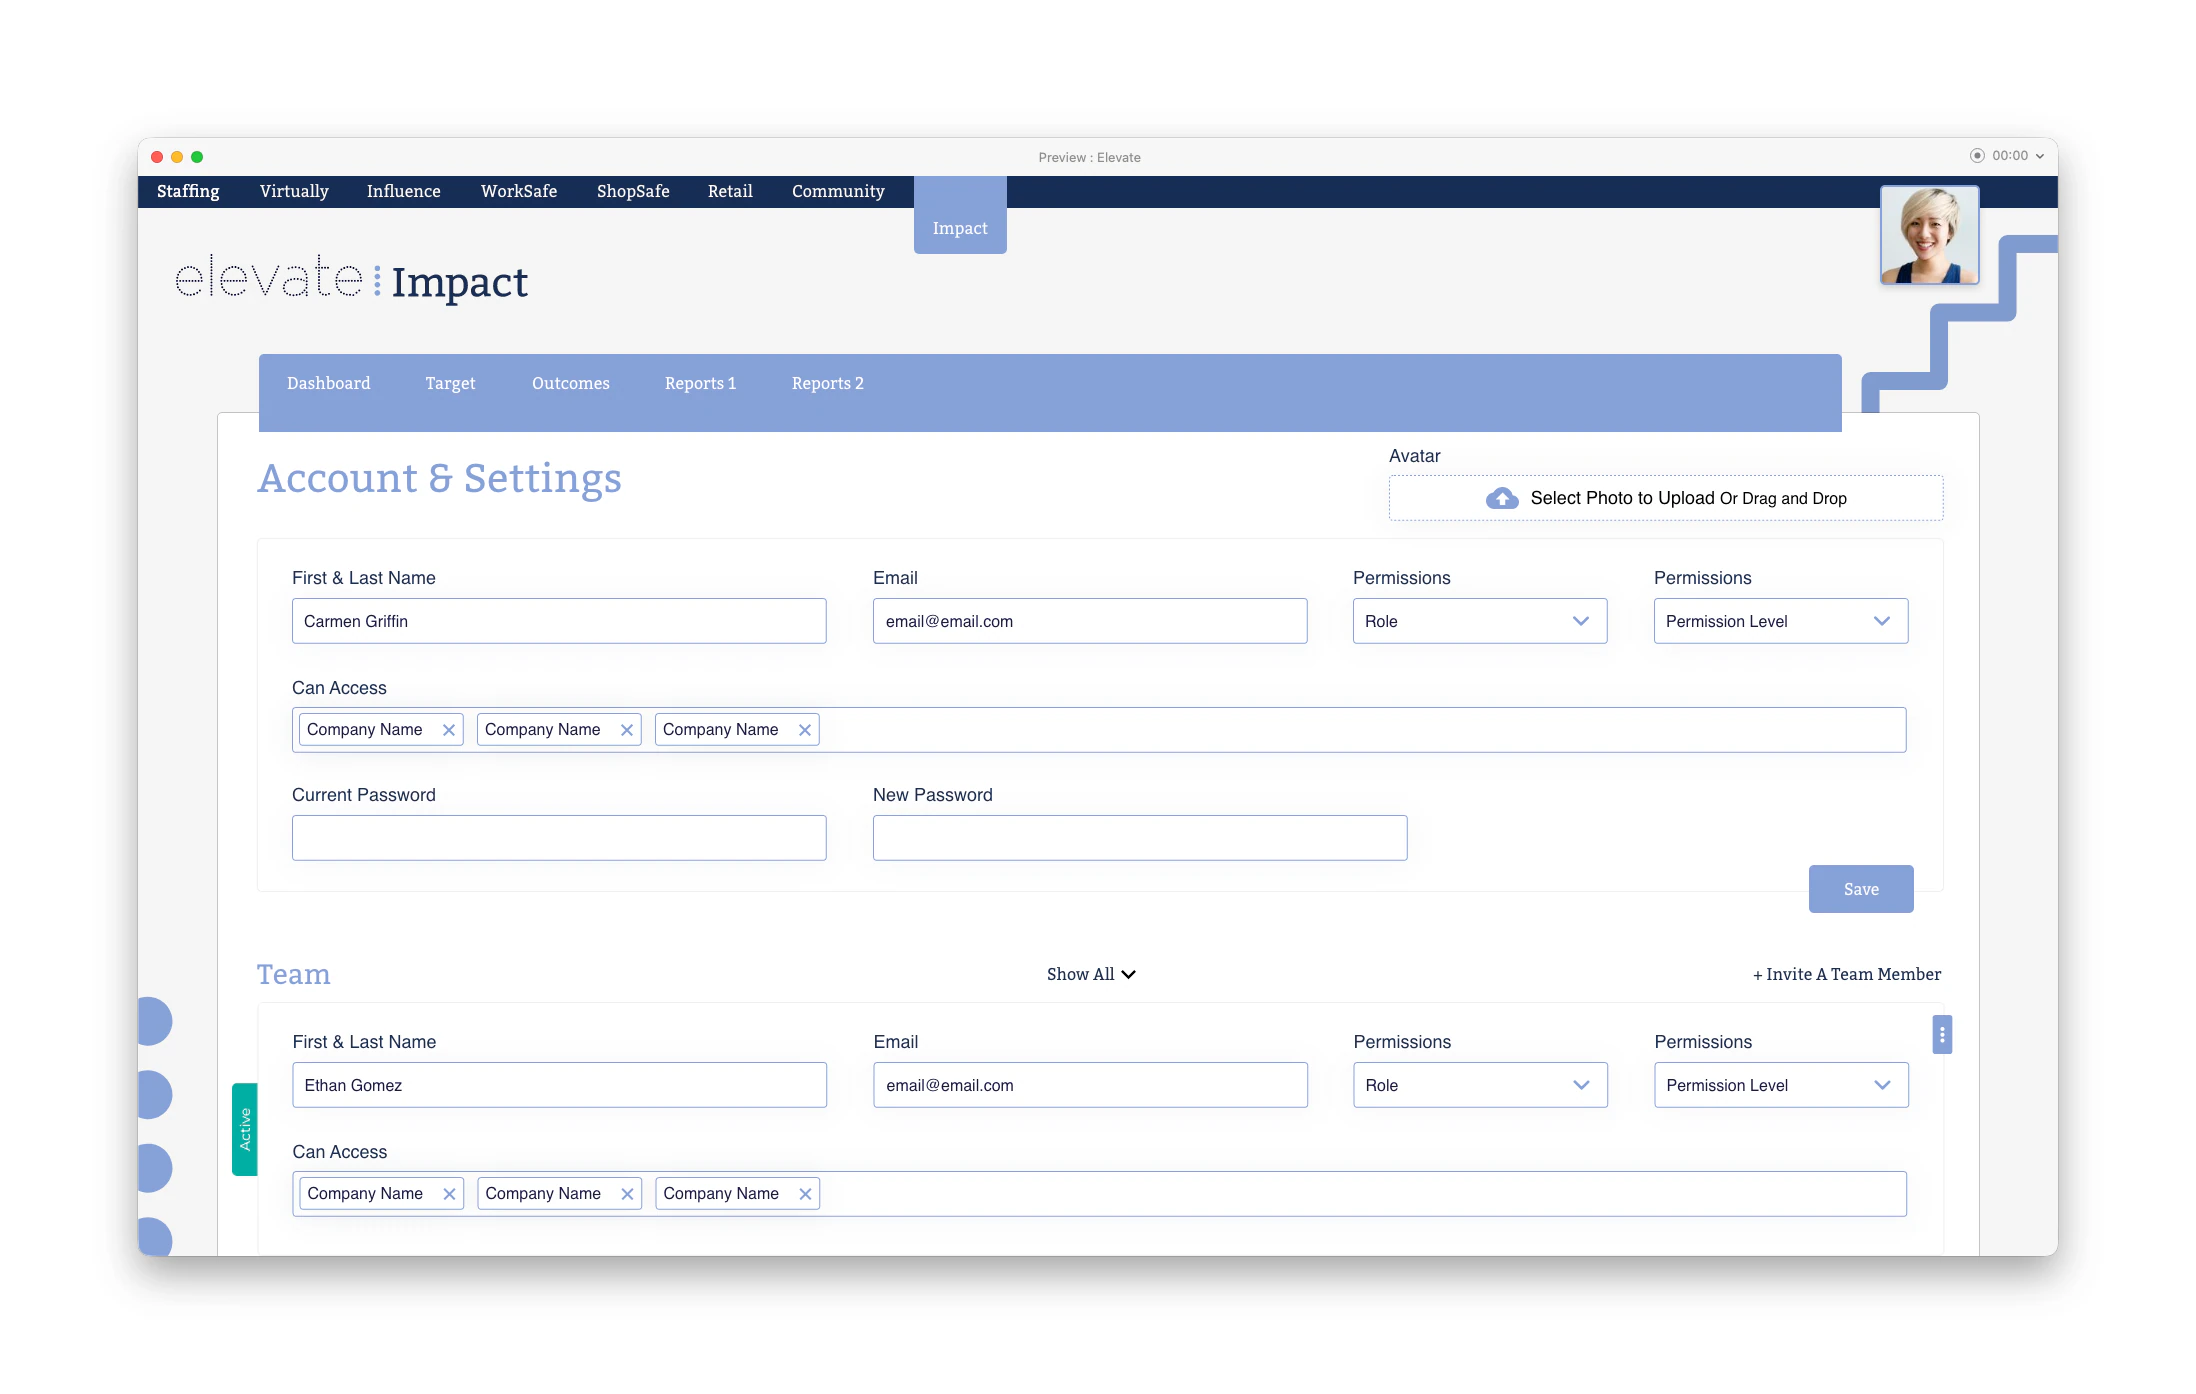Open Retail in the top navigation
The image size is (2196, 1394).
(x=730, y=191)
